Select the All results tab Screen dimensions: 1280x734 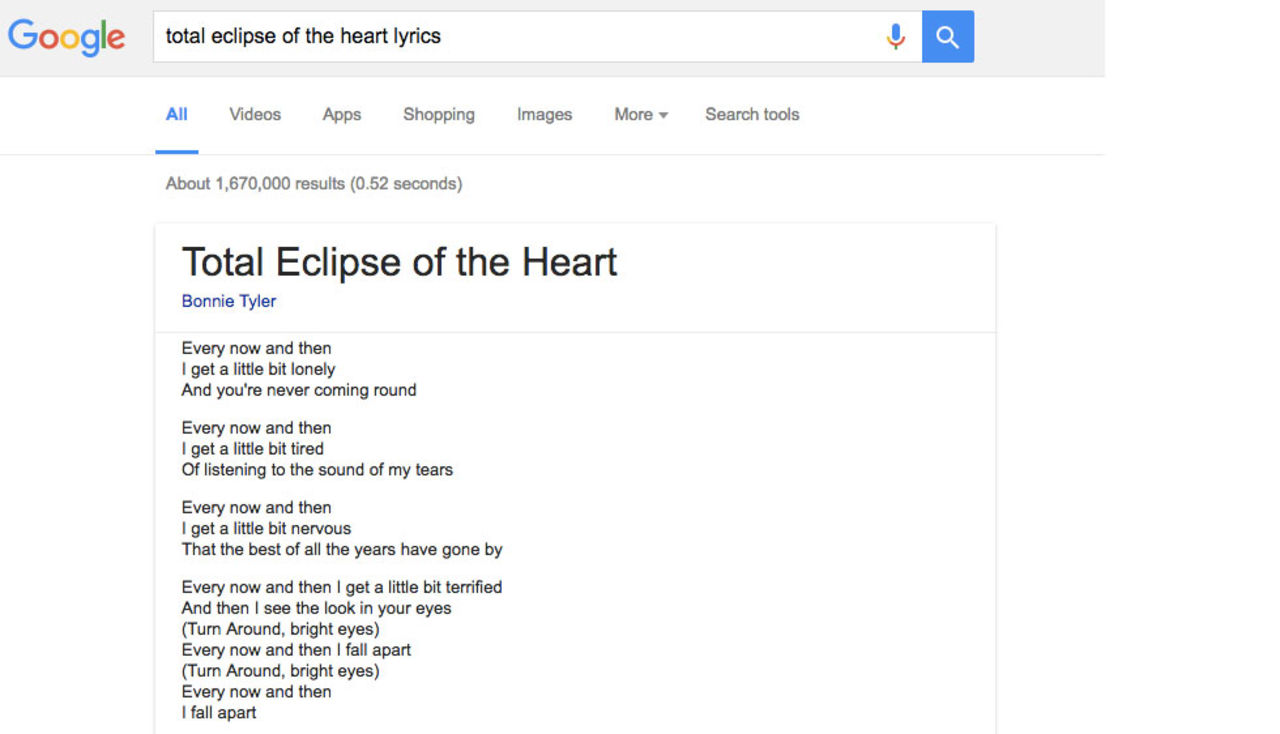[176, 114]
